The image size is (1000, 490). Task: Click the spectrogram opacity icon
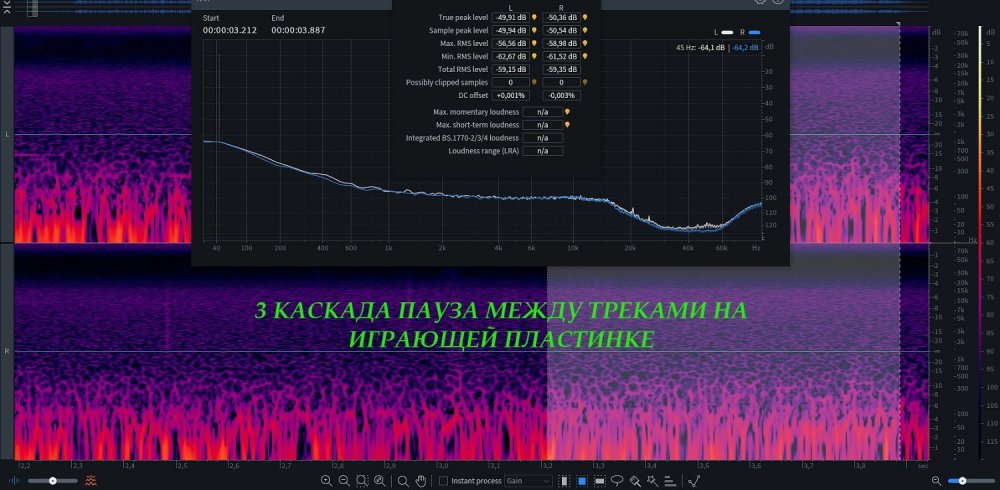point(92,480)
